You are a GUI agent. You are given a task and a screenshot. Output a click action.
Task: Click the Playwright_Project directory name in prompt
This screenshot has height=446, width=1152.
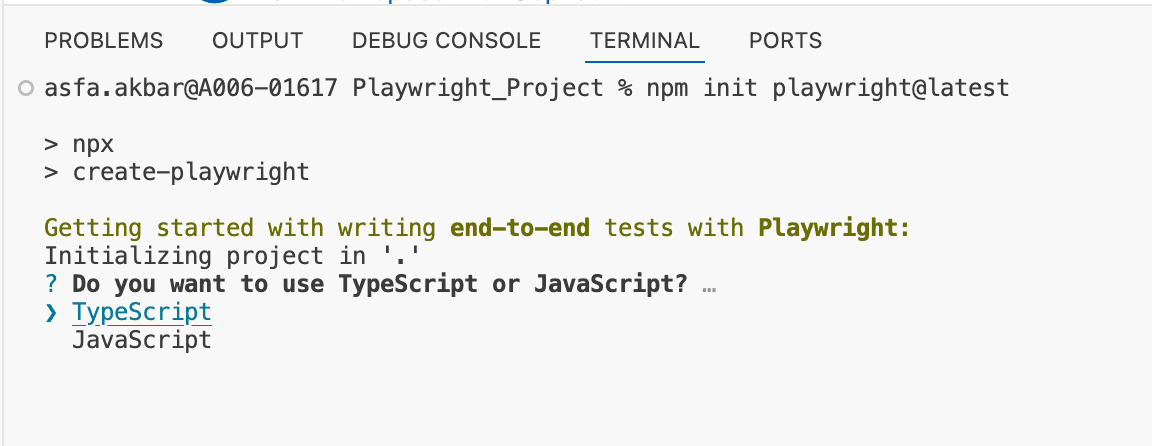478,88
